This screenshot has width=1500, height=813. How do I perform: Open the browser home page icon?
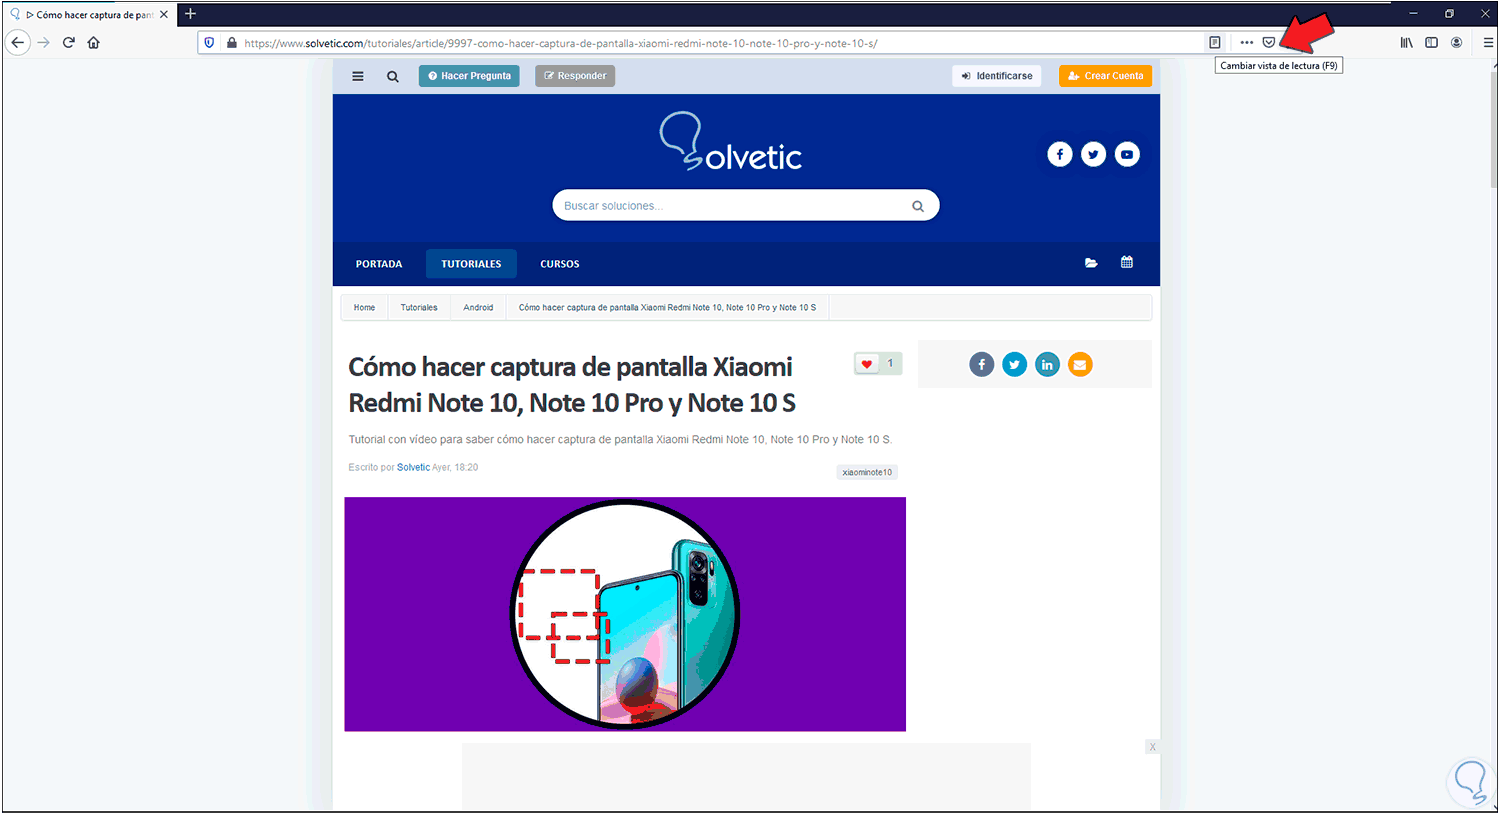coord(94,43)
